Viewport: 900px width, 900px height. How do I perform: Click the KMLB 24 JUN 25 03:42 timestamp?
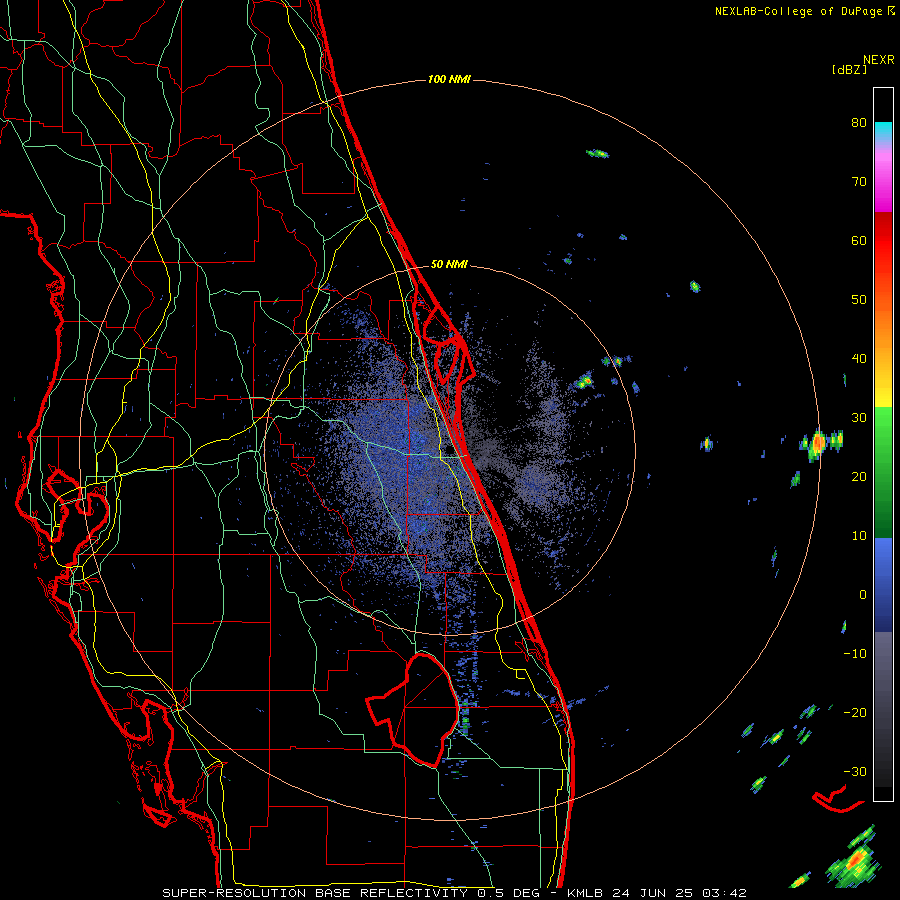657,893
